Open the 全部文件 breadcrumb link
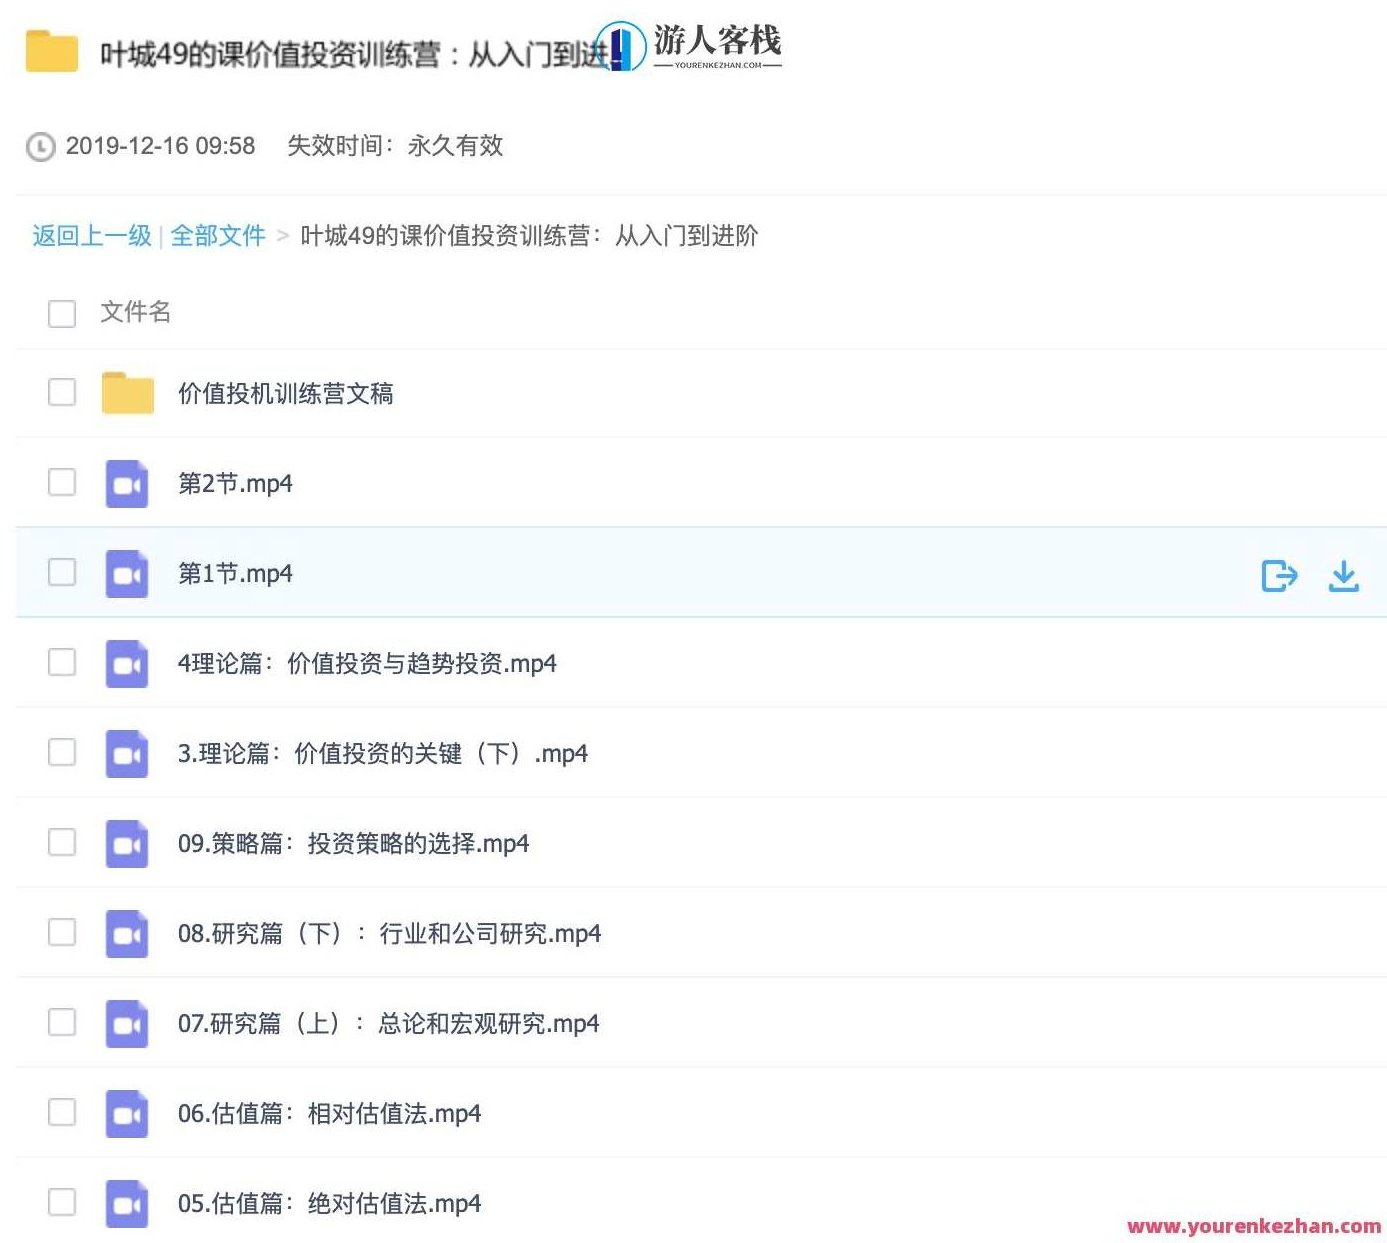 pyautogui.click(x=218, y=237)
